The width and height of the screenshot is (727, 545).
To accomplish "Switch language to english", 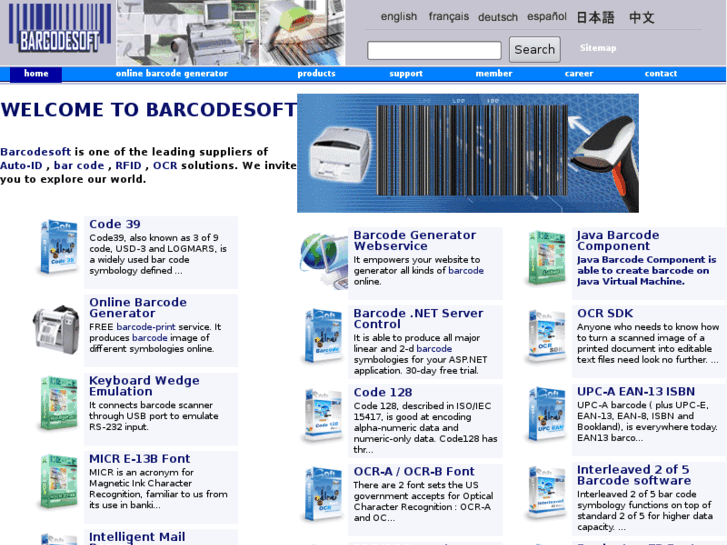I will 399,17.
